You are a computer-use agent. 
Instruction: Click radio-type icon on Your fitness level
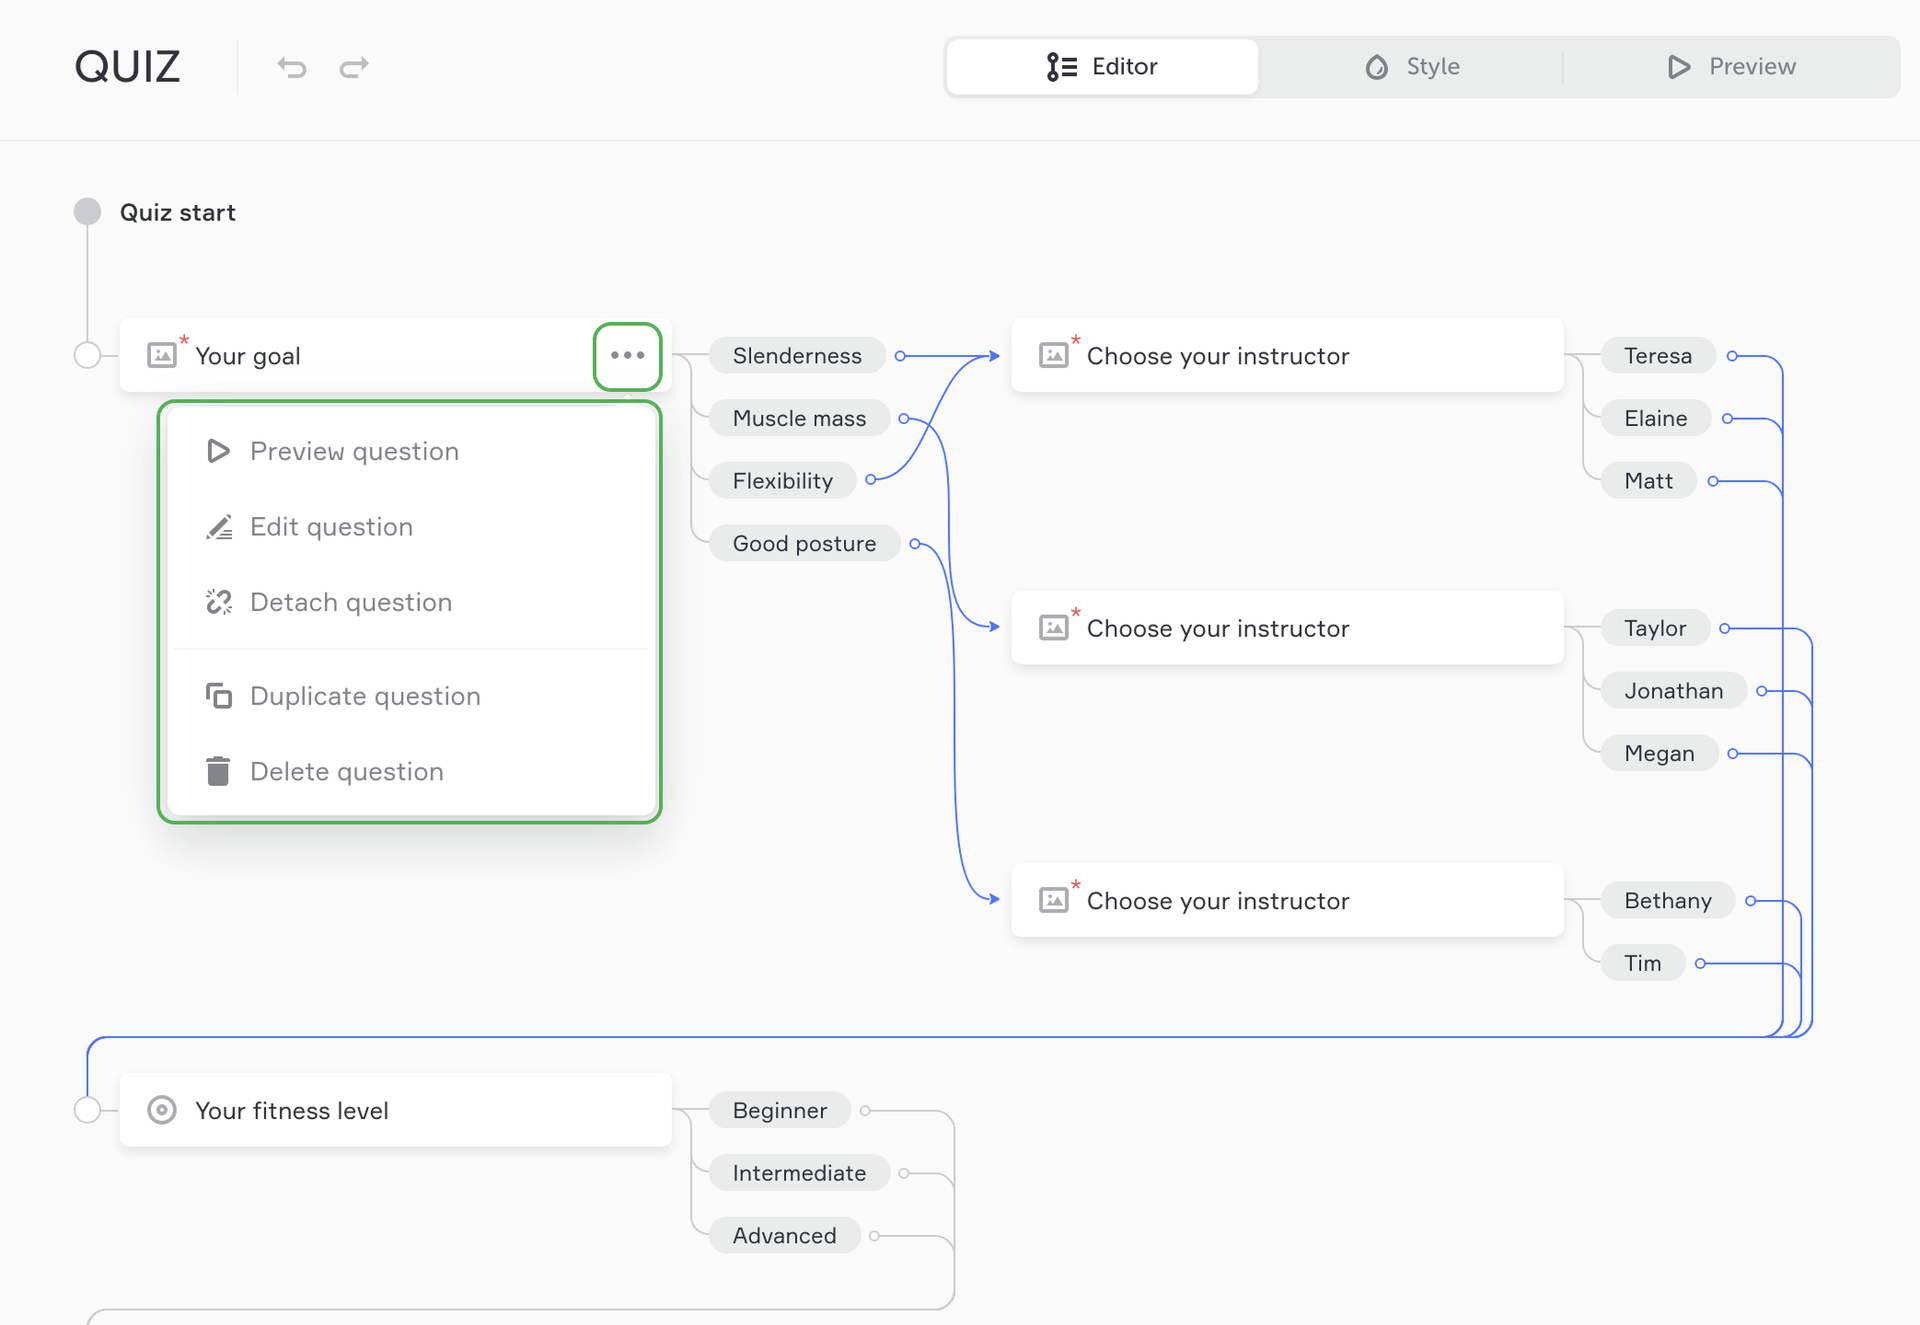pos(162,1110)
